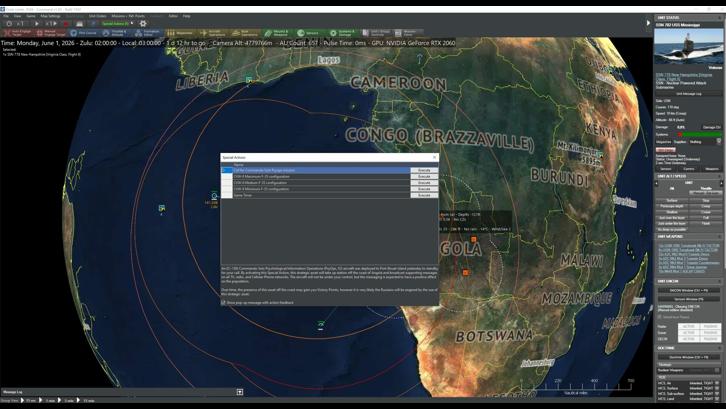The width and height of the screenshot is (726, 409).
Task: Open Systems & Damage toolbar button
Action: point(342,33)
